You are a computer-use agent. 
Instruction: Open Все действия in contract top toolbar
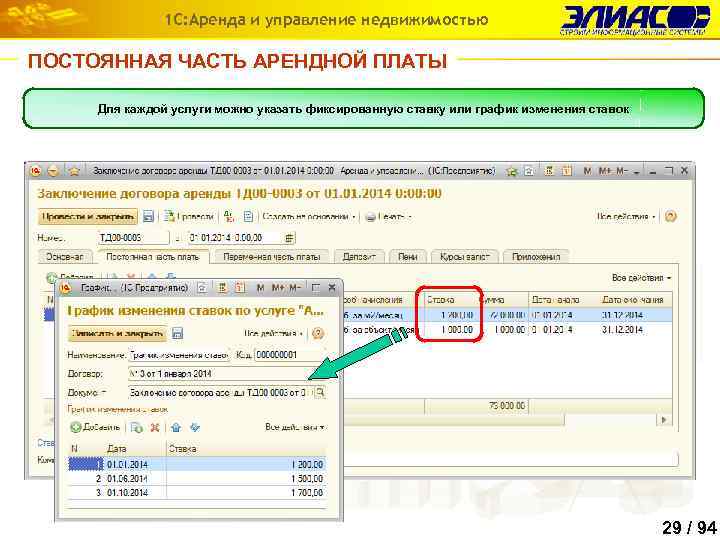point(626,216)
